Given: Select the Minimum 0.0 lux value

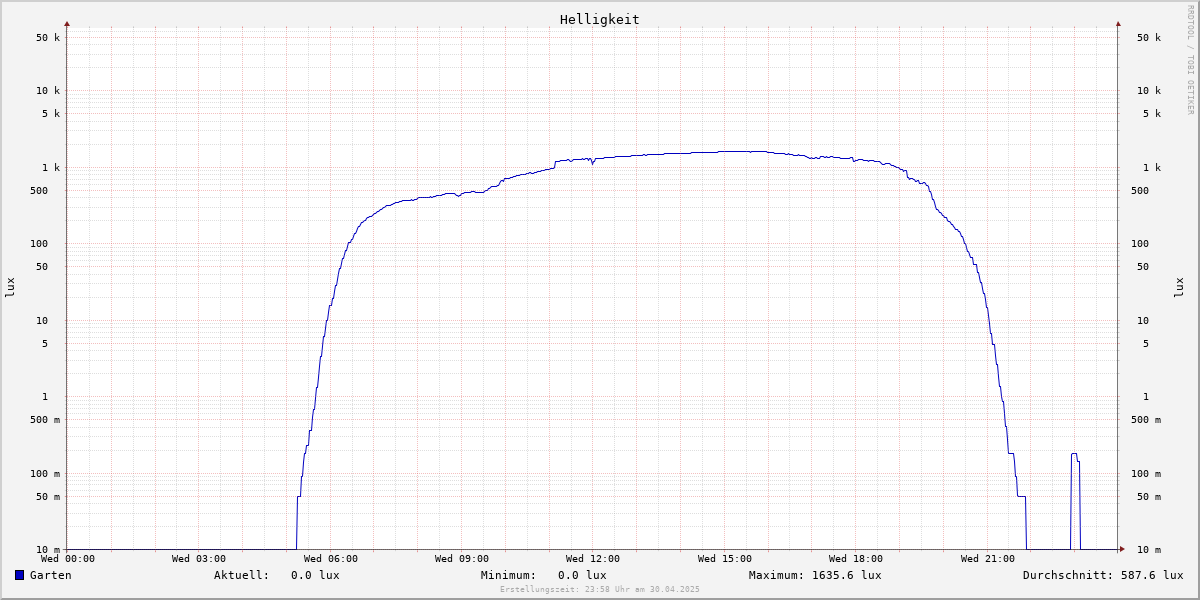Looking at the screenshot, I should [582, 575].
